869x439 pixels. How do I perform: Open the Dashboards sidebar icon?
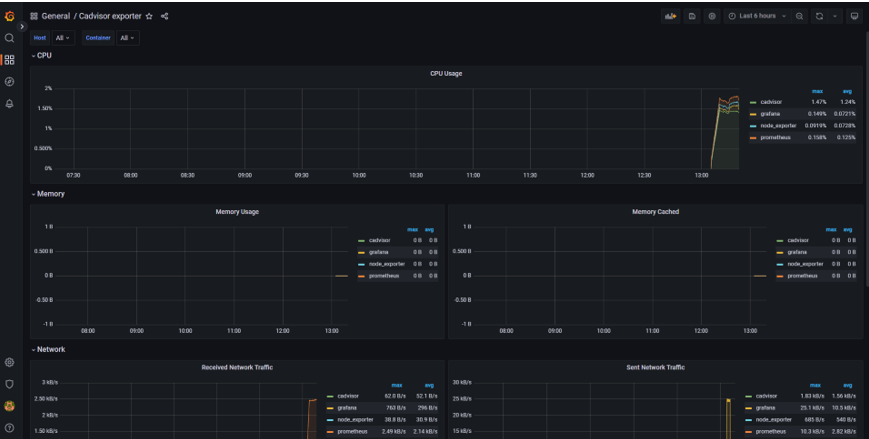pyautogui.click(x=9, y=60)
